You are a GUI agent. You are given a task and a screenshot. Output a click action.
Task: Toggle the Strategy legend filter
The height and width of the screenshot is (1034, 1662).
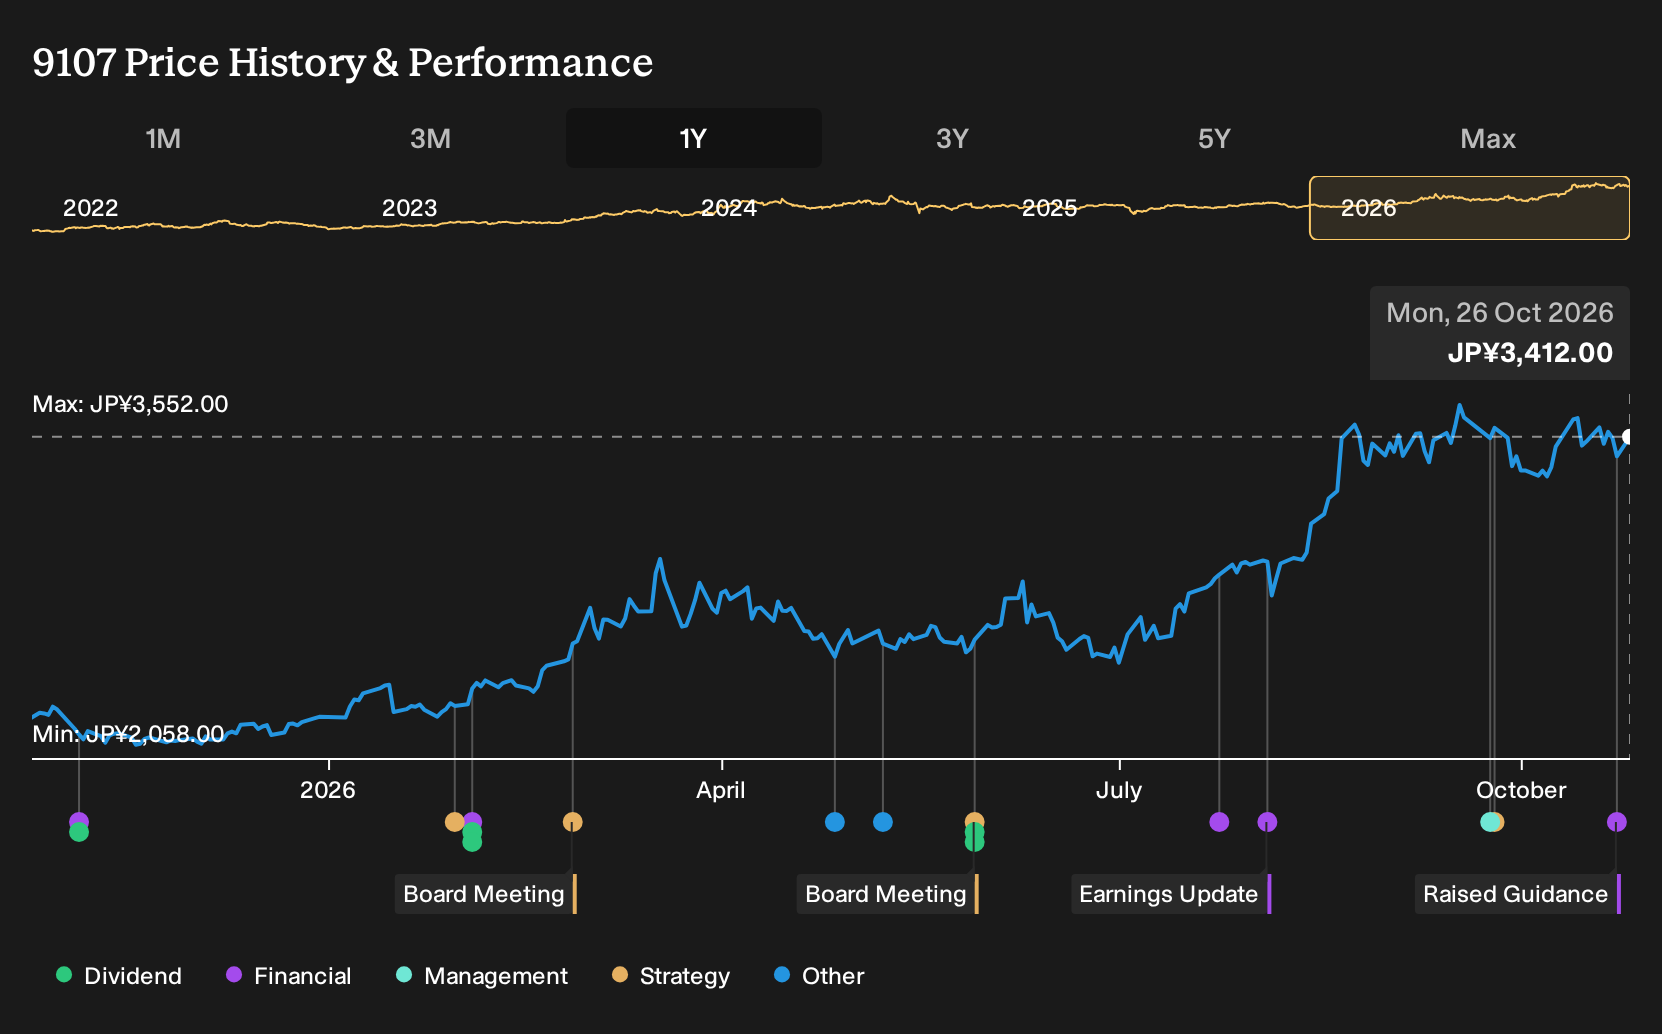click(671, 975)
